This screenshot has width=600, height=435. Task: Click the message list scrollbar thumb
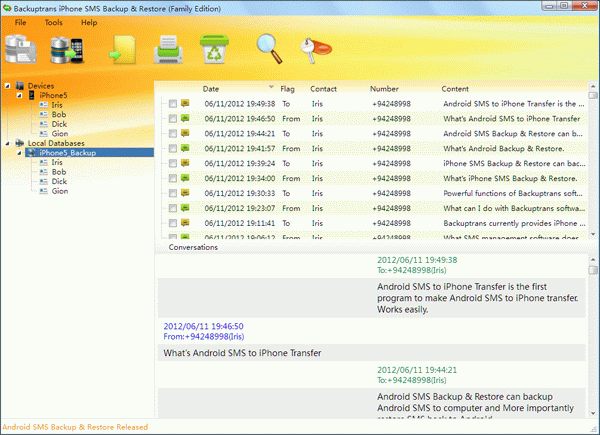(x=593, y=95)
